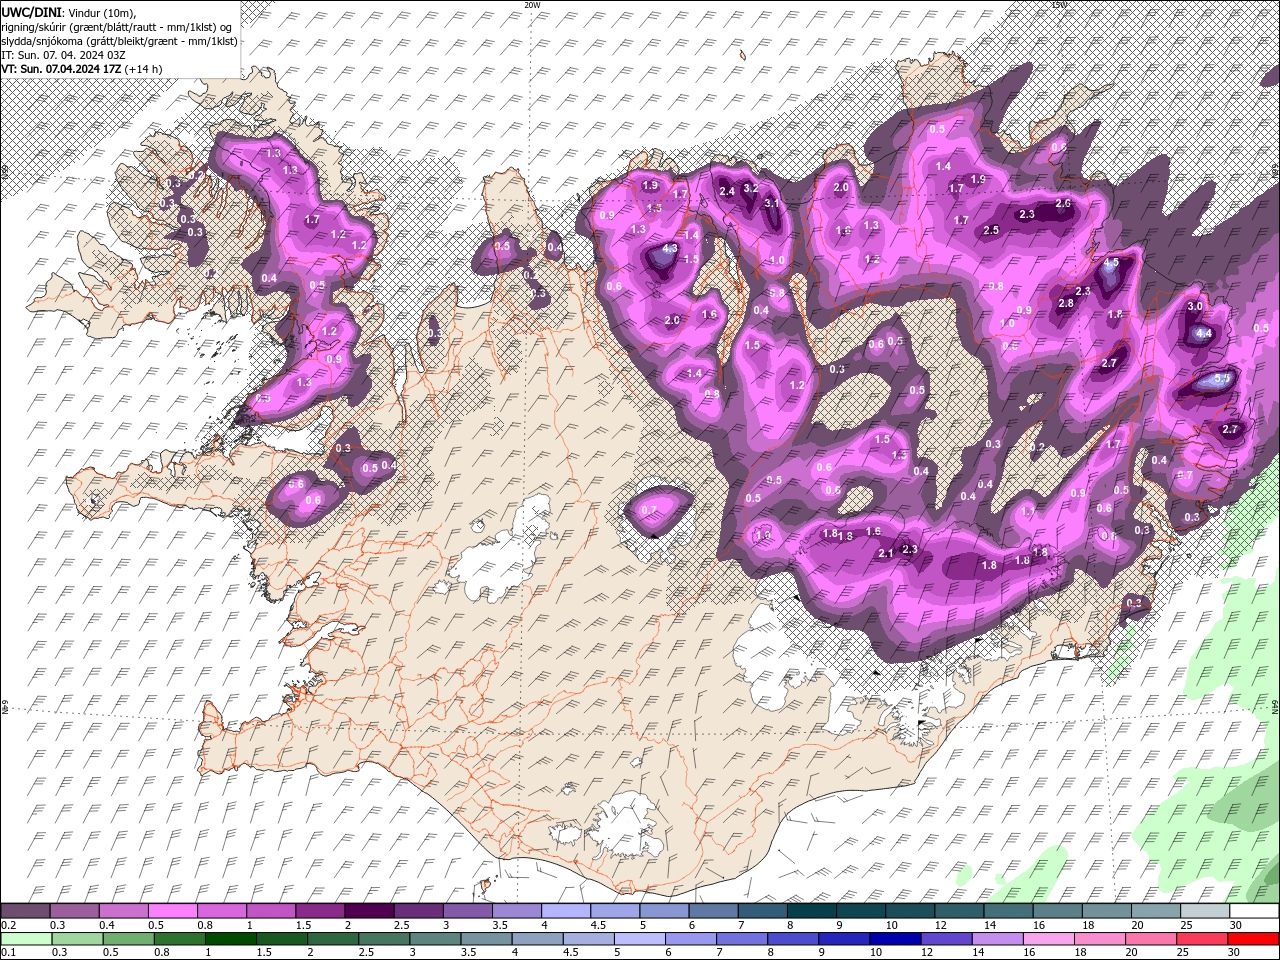Click the 4.4 snowfall value on map
Image resolution: width=1280 pixels, height=960 pixels.
pos(1204,333)
